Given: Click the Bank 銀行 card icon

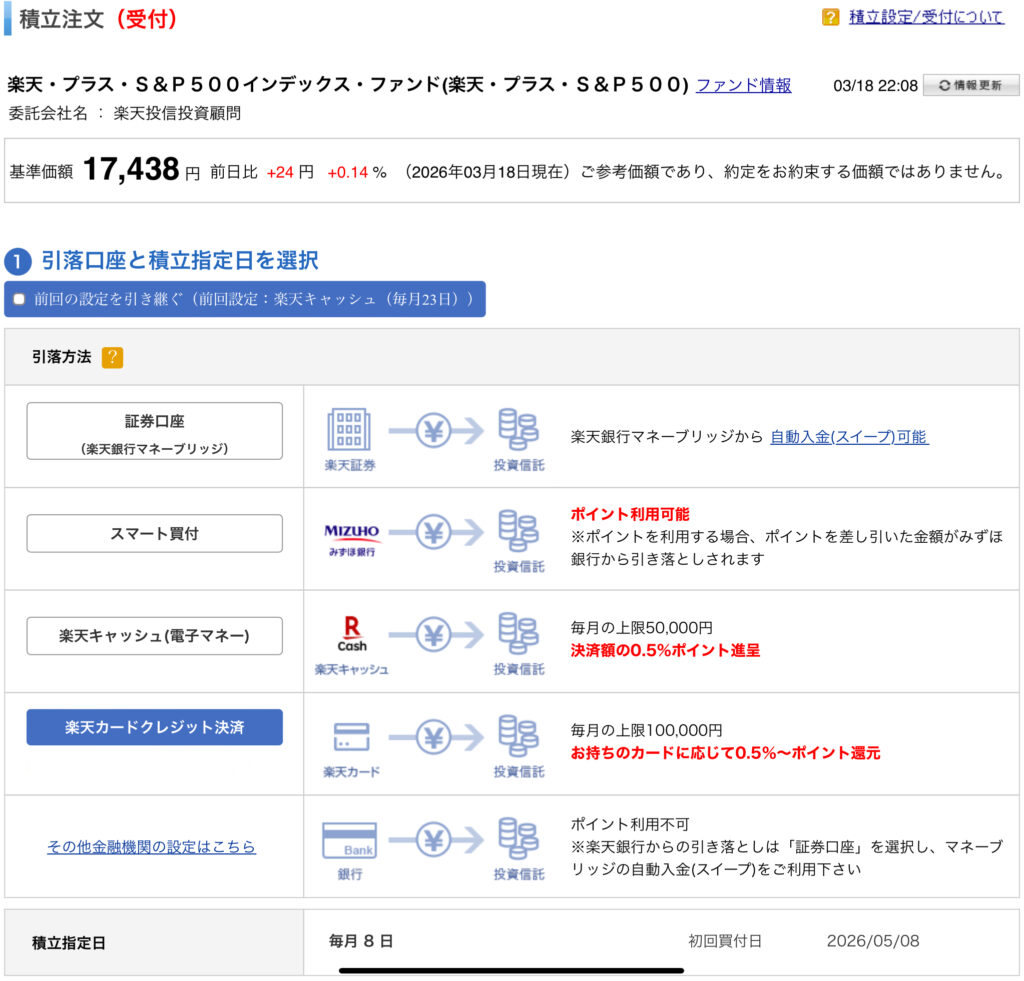Looking at the screenshot, I should tap(349, 841).
